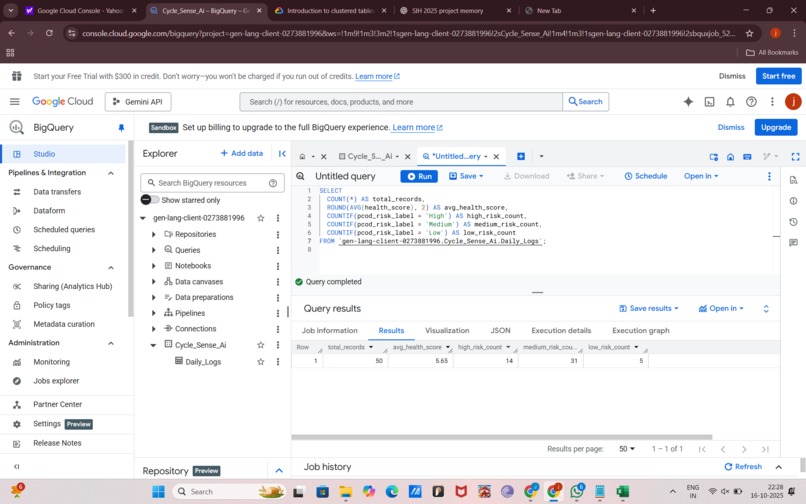Pin BigQuery to navigation menu

121,128
